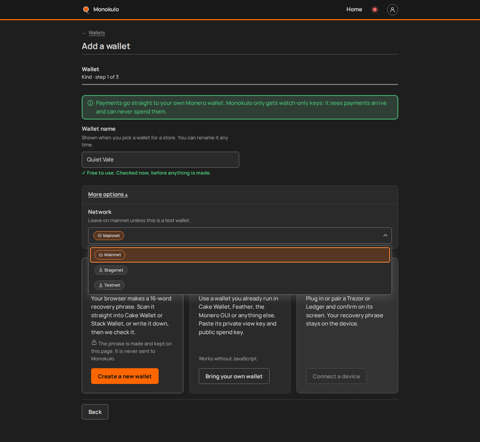The image size is (480, 442).
Task: Follow the Wallets breadcrumb link
Action: point(97,33)
